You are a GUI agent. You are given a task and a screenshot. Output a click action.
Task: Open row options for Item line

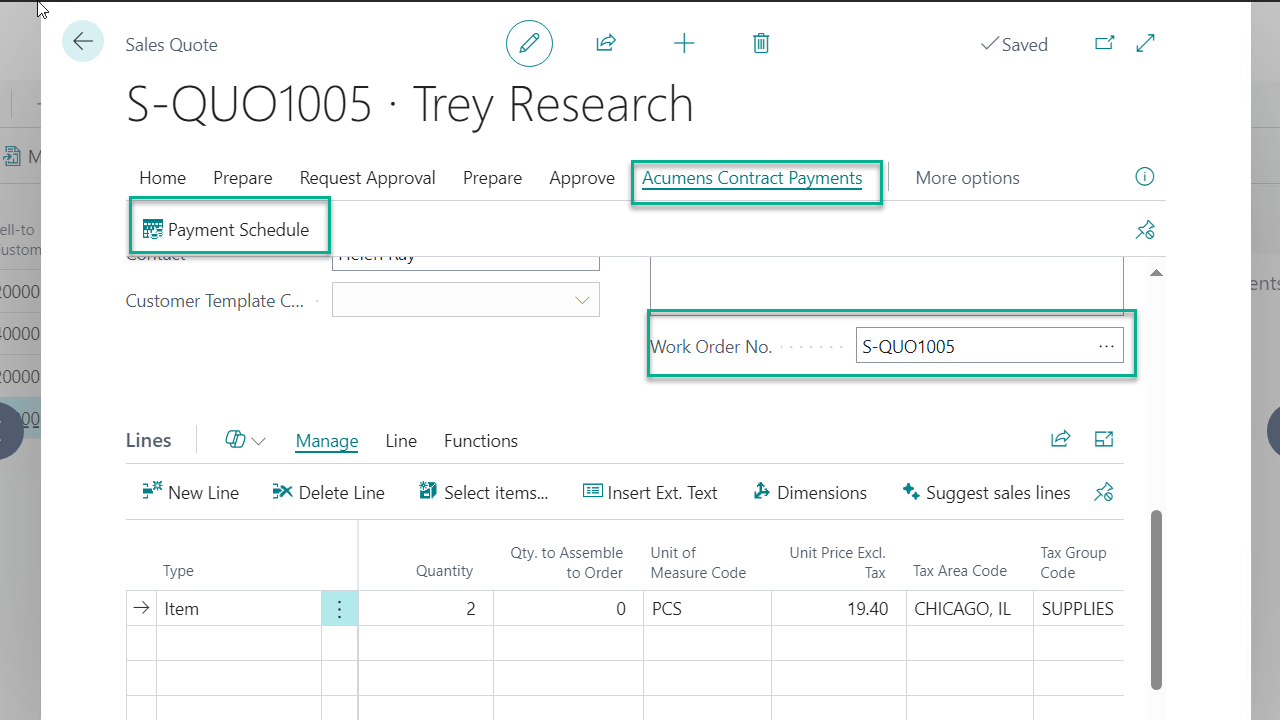(339, 608)
